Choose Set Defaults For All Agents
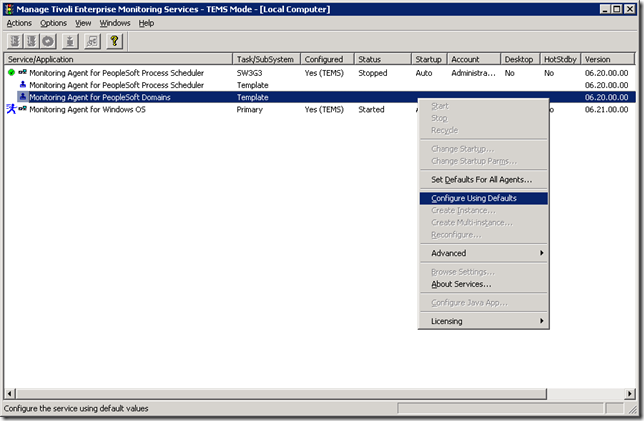 484,180
